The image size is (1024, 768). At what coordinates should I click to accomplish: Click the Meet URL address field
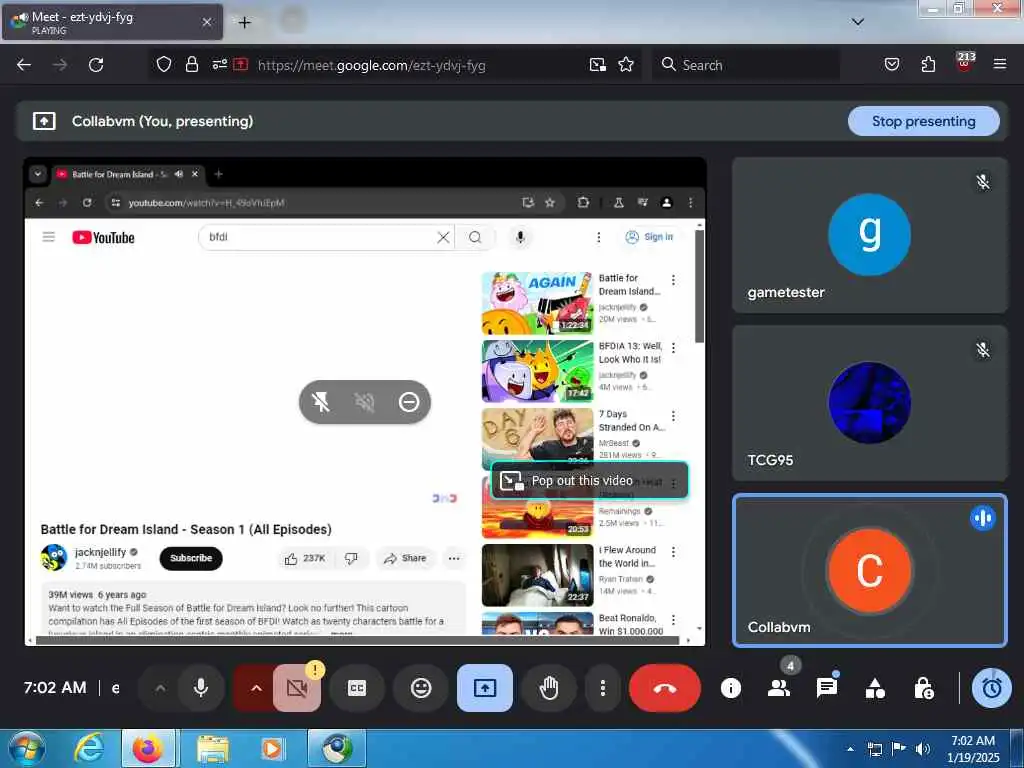[372, 65]
